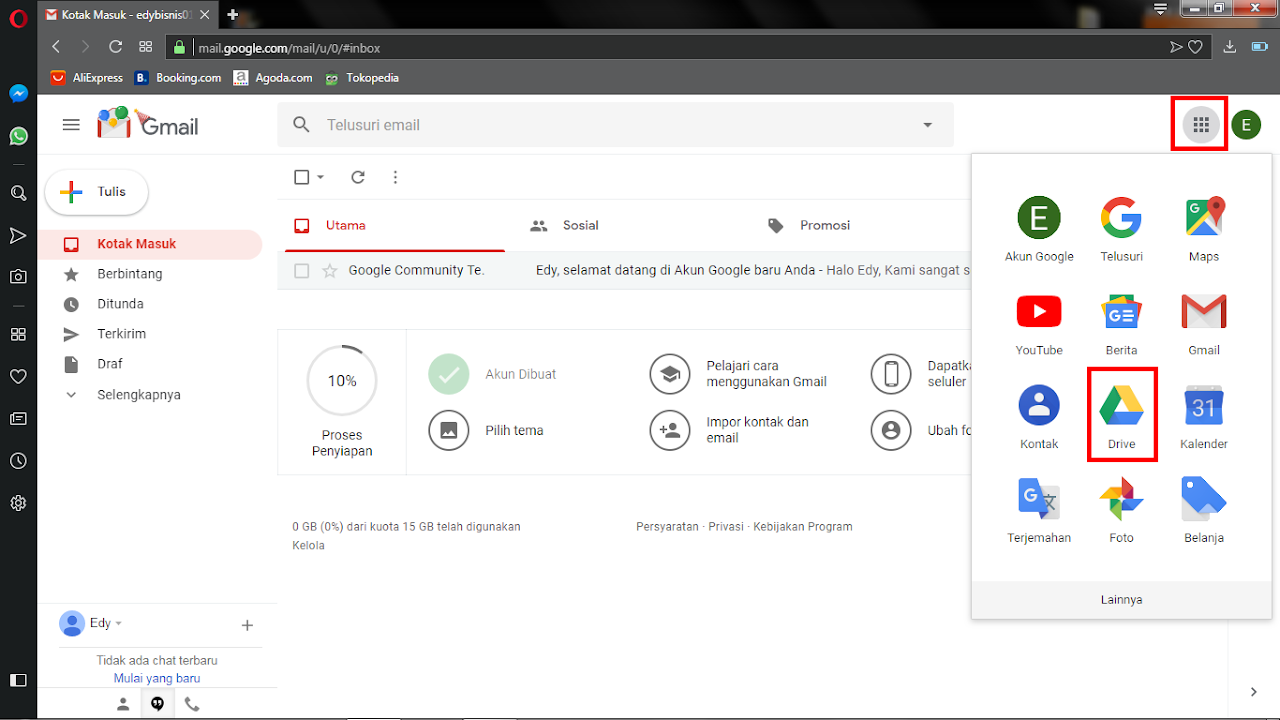Toggle the Gmail main menu hamburger icon
1280x720 pixels.
click(x=71, y=125)
